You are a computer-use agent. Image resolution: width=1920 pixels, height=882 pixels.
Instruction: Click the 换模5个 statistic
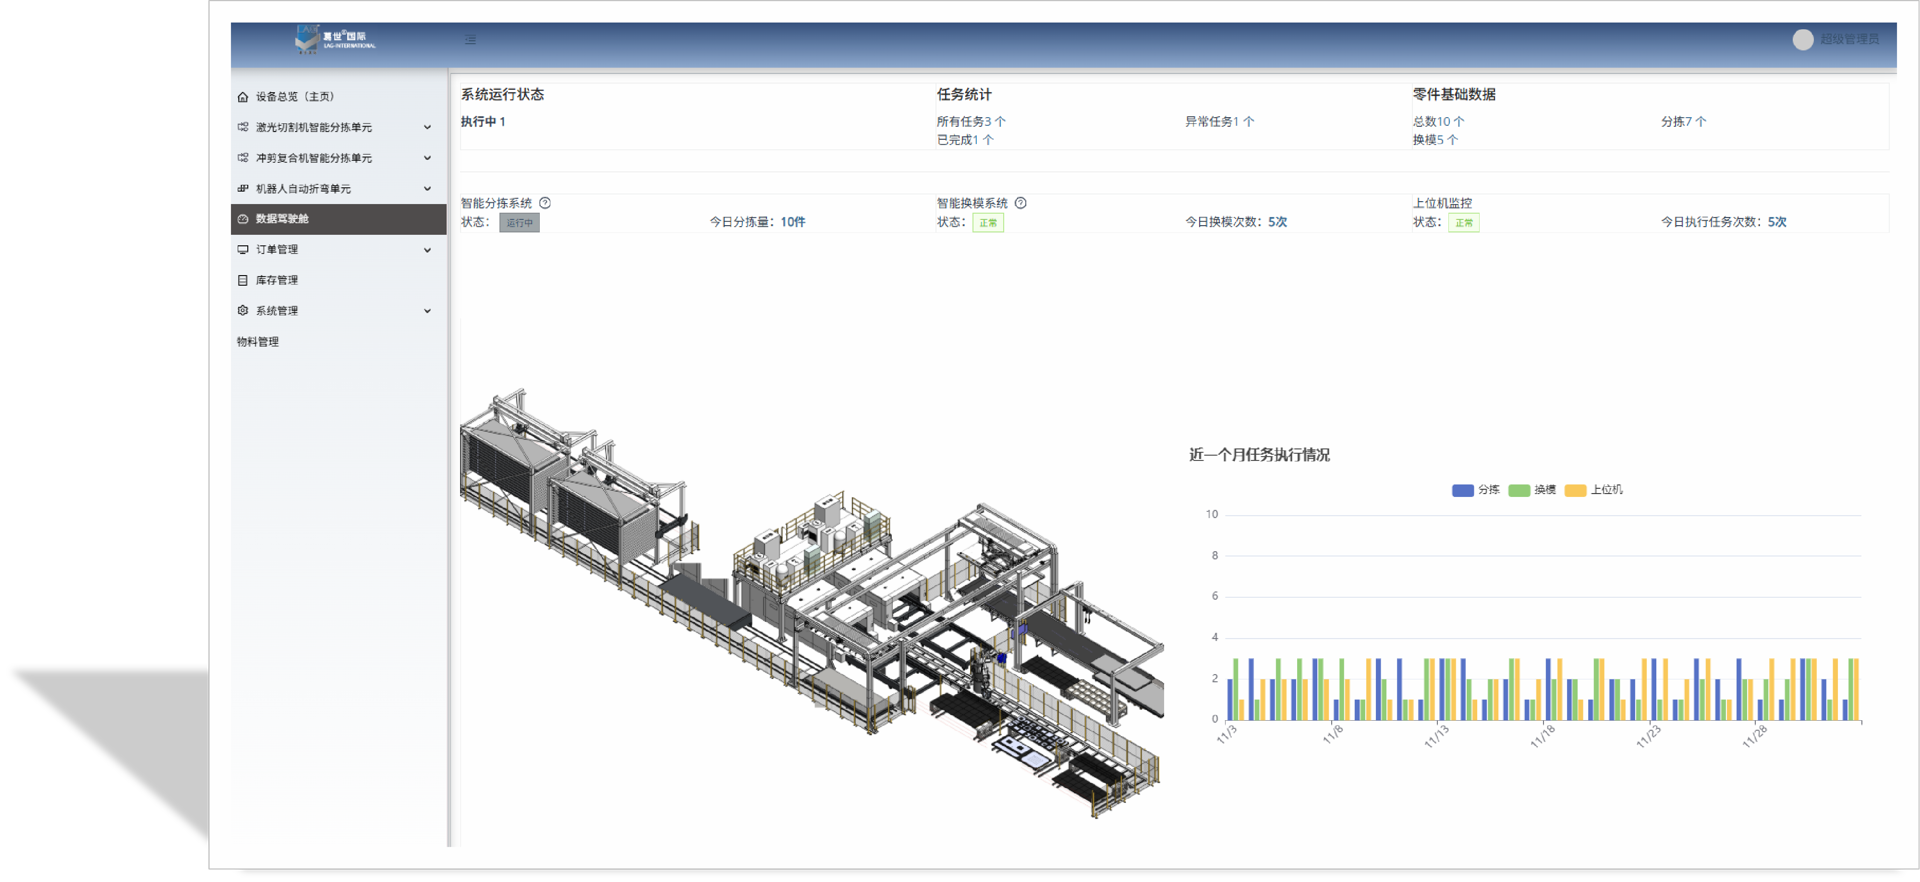1435,140
